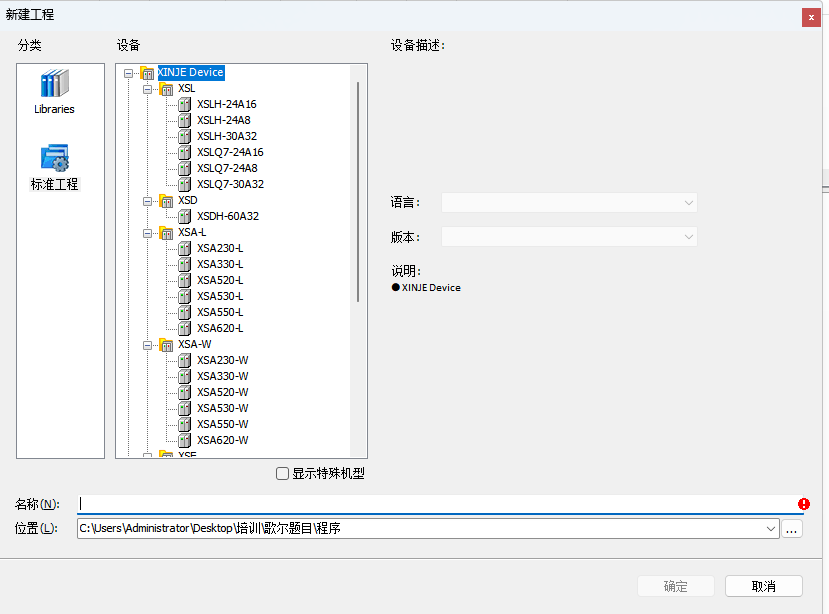Collapse the XSD tree branch
829x614 pixels.
tap(148, 201)
